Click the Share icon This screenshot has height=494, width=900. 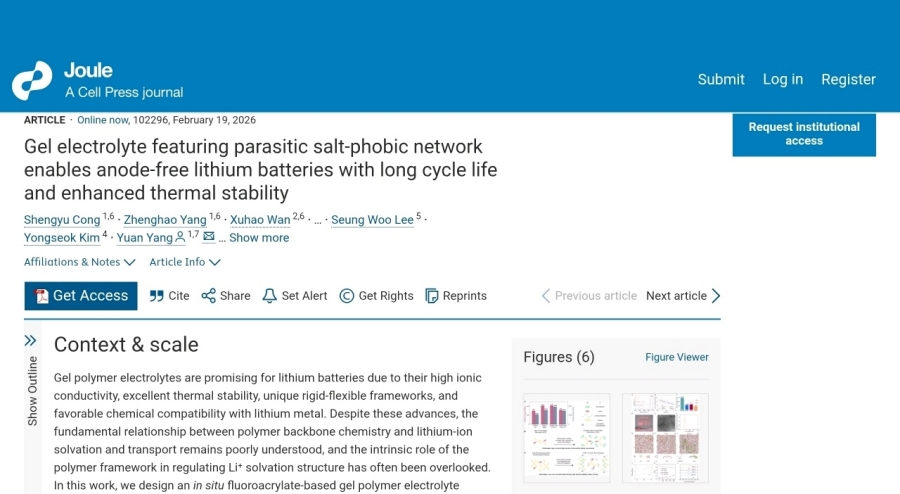(208, 296)
